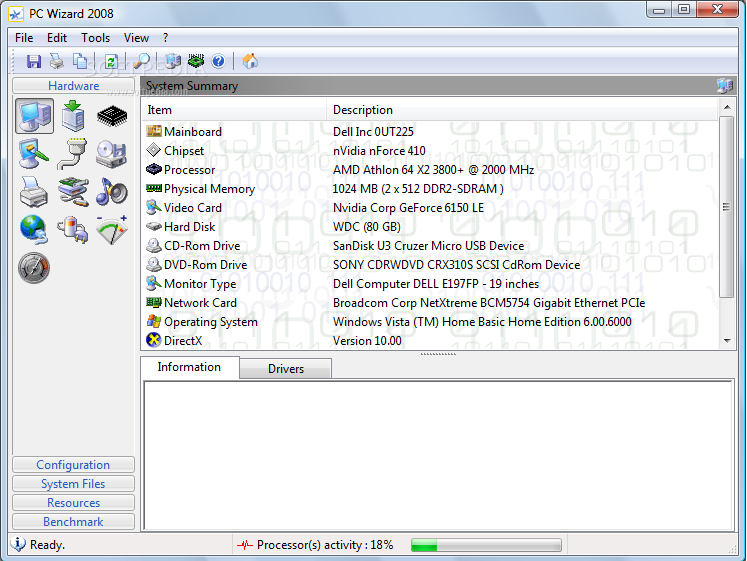Viewport: 747px width, 561px height.
Task: Click the scroll down arrow of summary list
Action: point(727,341)
